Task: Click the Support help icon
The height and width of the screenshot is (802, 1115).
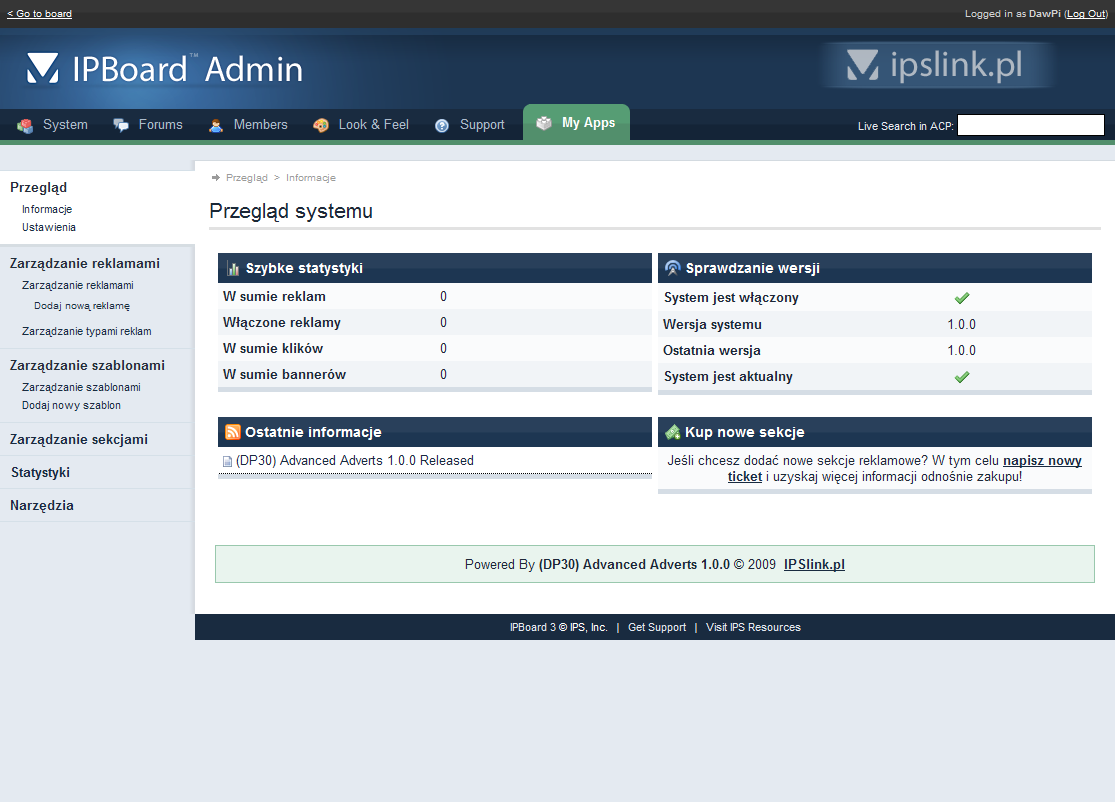Action: [x=442, y=125]
